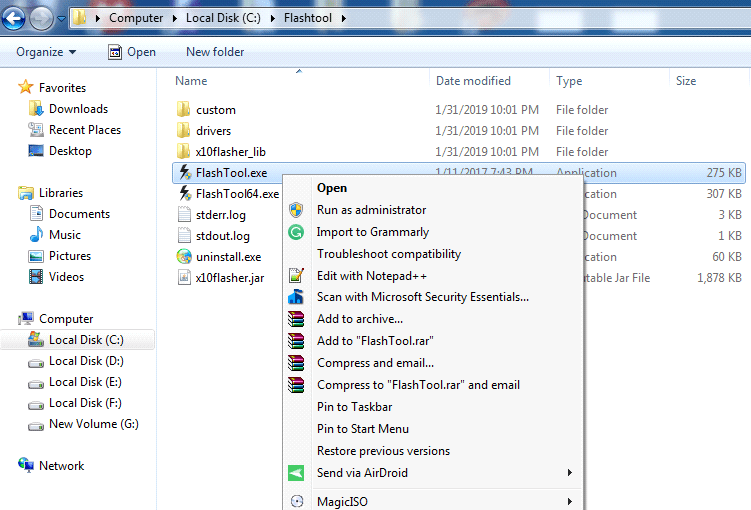Click the 1,878 KB size of x10flasher.jar
751x510 pixels.
[x=719, y=278]
